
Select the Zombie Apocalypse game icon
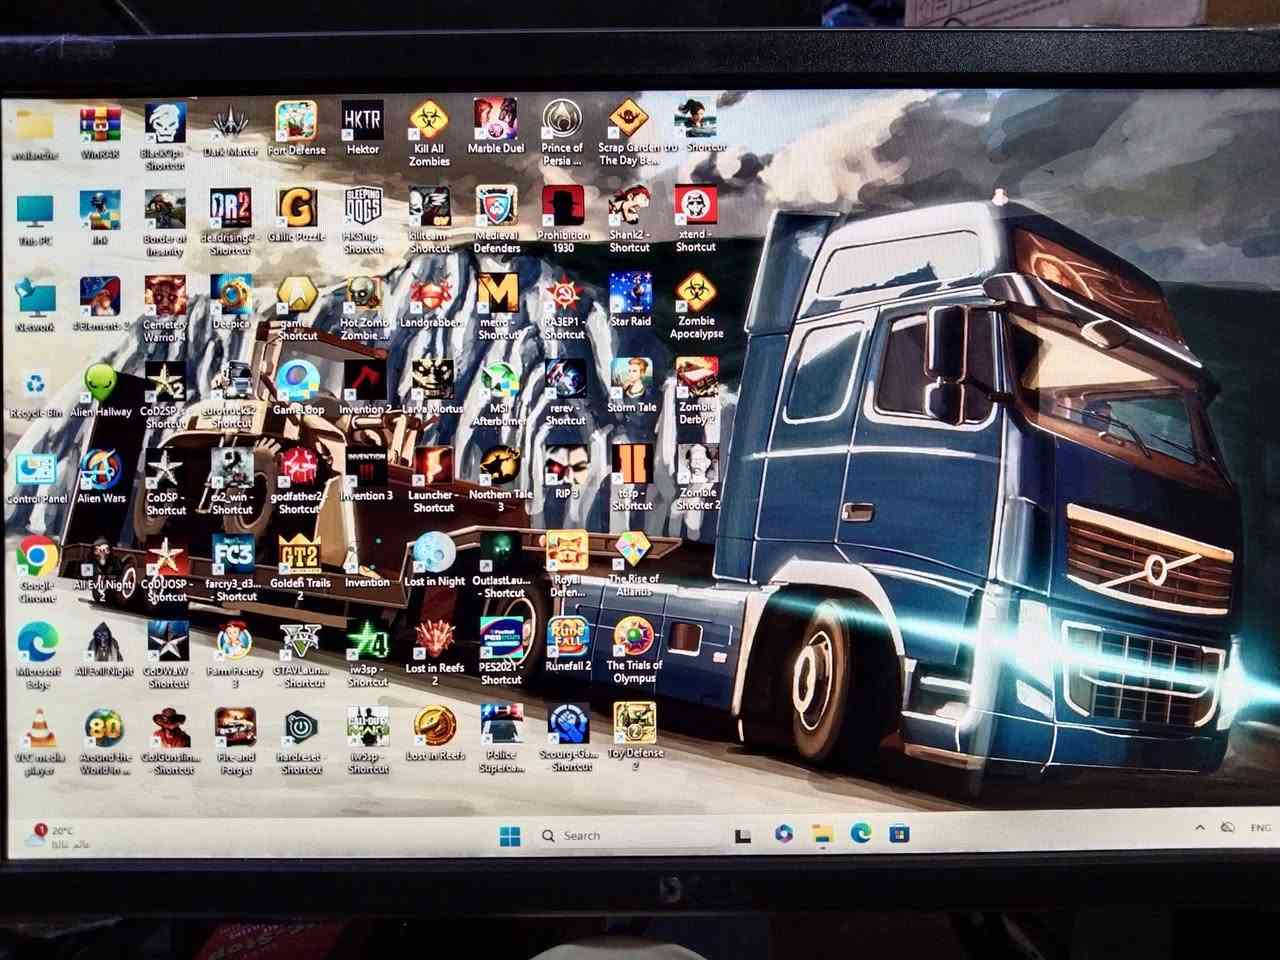pyautogui.click(x=696, y=296)
